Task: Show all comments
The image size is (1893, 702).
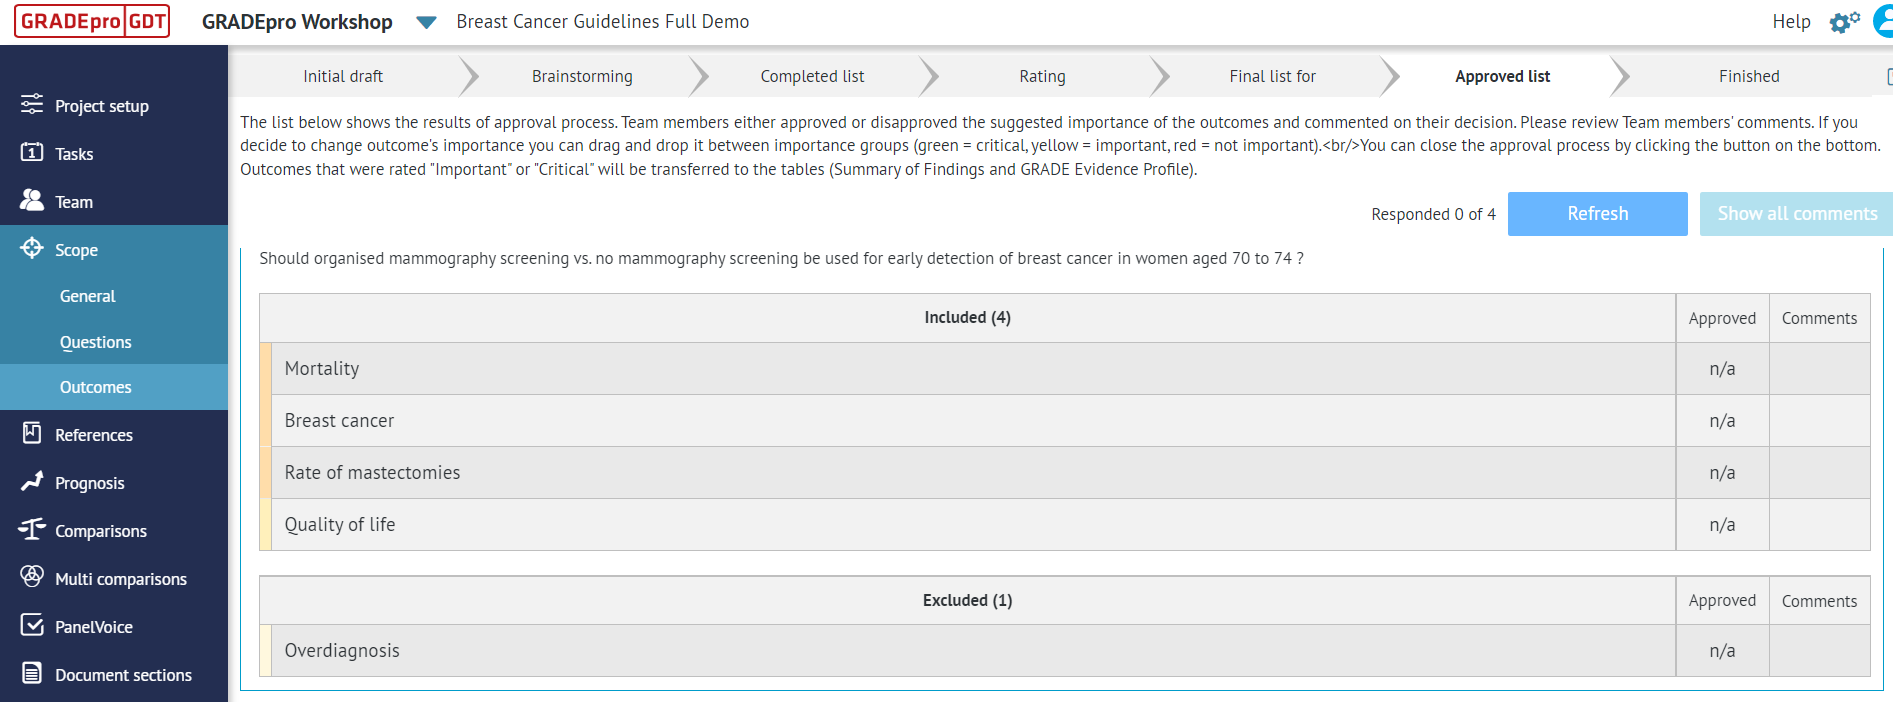Action: pyautogui.click(x=1797, y=213)
